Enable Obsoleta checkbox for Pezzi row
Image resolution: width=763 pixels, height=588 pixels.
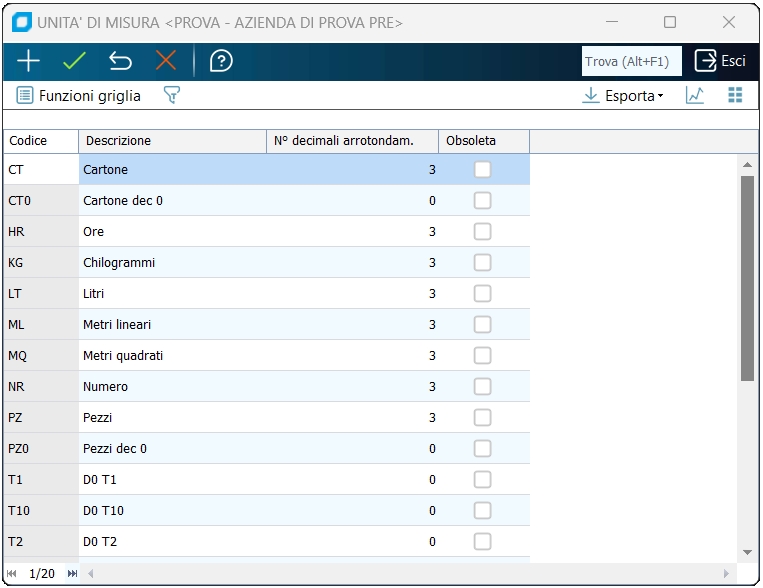pos(483,417)
